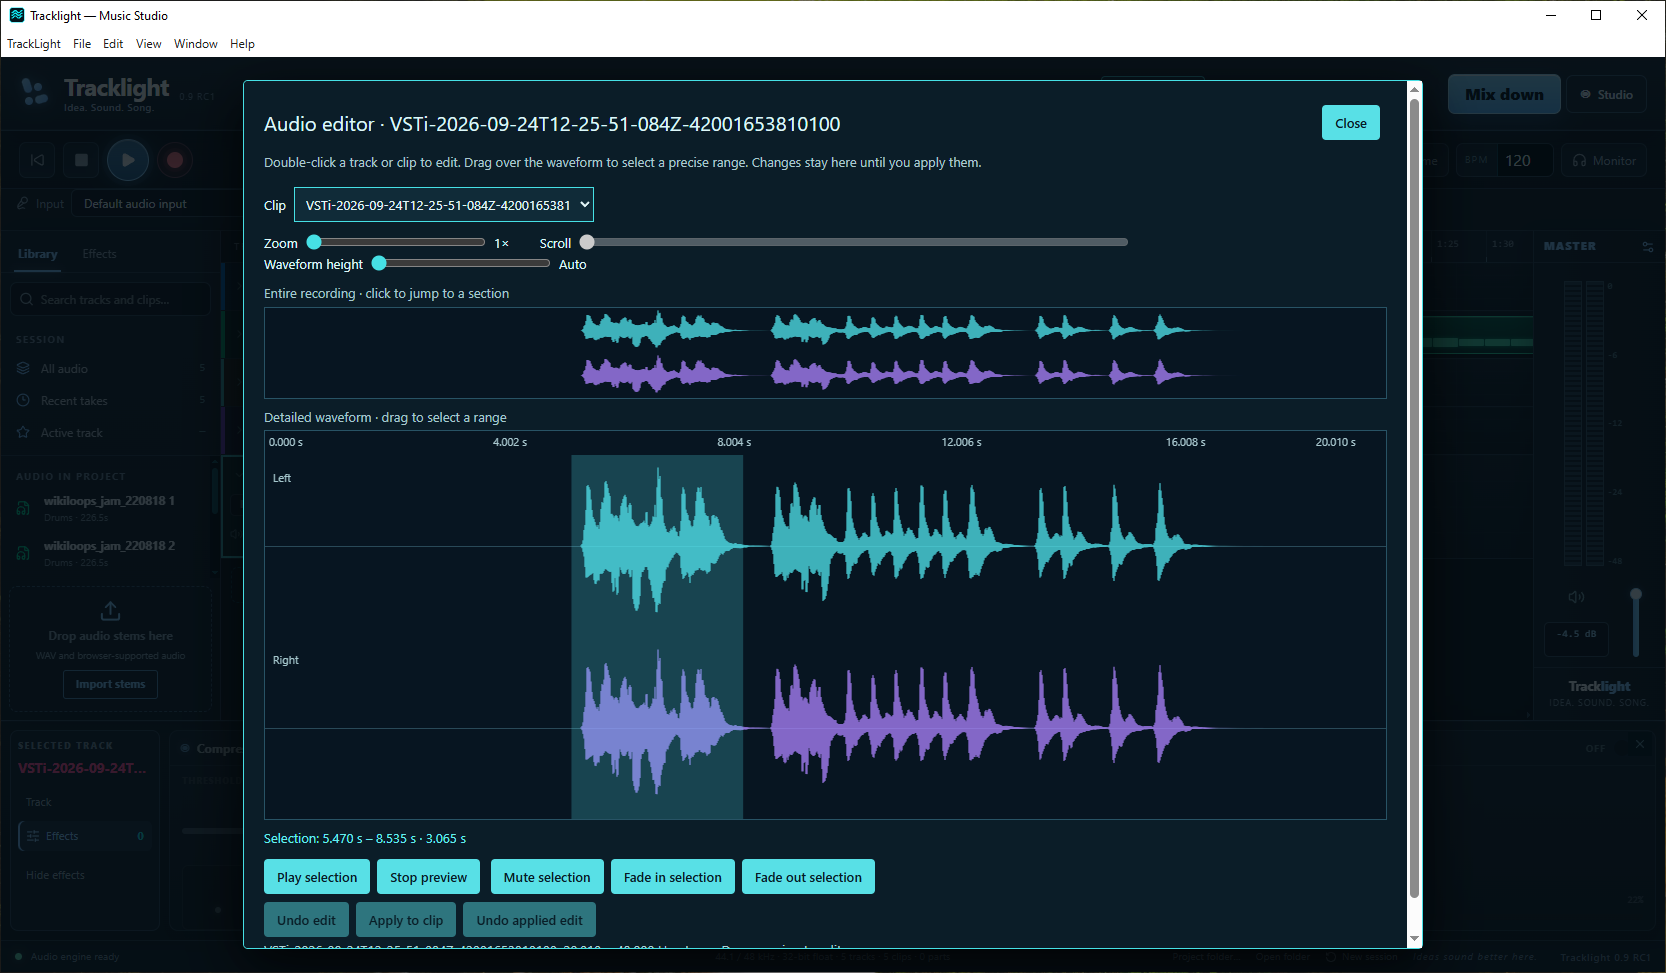Click the master volume fader handle
This screenshot has width=1666, height=973.
[1636, 594]
